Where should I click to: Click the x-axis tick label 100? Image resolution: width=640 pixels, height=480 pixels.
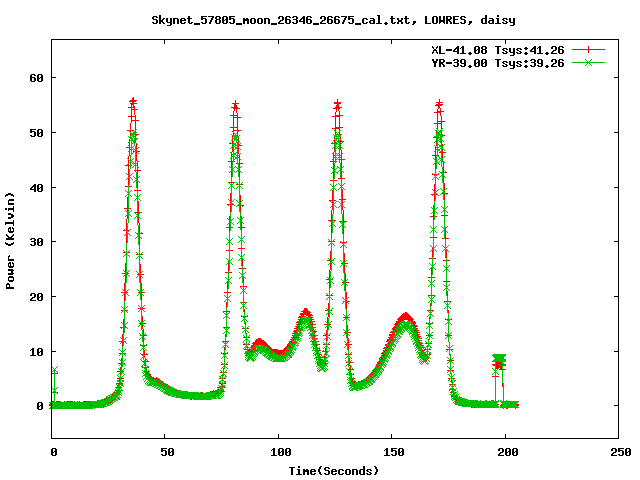281,452
